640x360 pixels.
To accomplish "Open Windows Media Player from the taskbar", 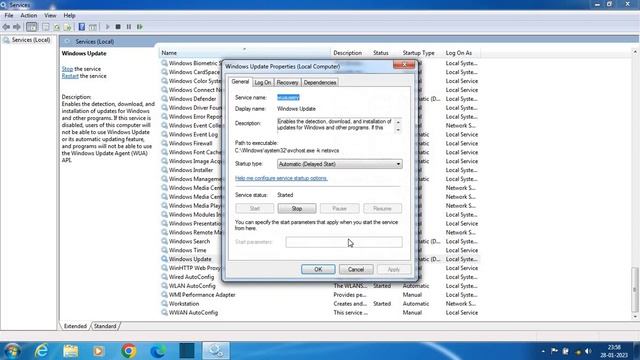I will pos(98,351).
